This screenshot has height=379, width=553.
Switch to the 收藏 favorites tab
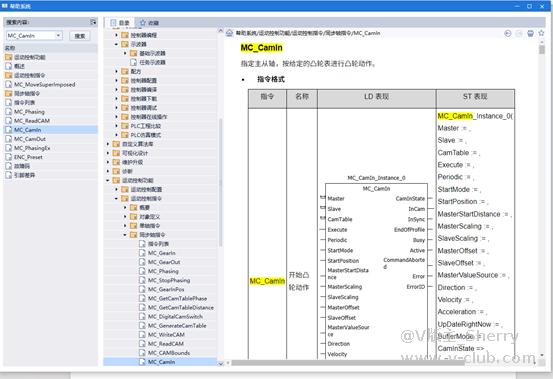(149, 23)
